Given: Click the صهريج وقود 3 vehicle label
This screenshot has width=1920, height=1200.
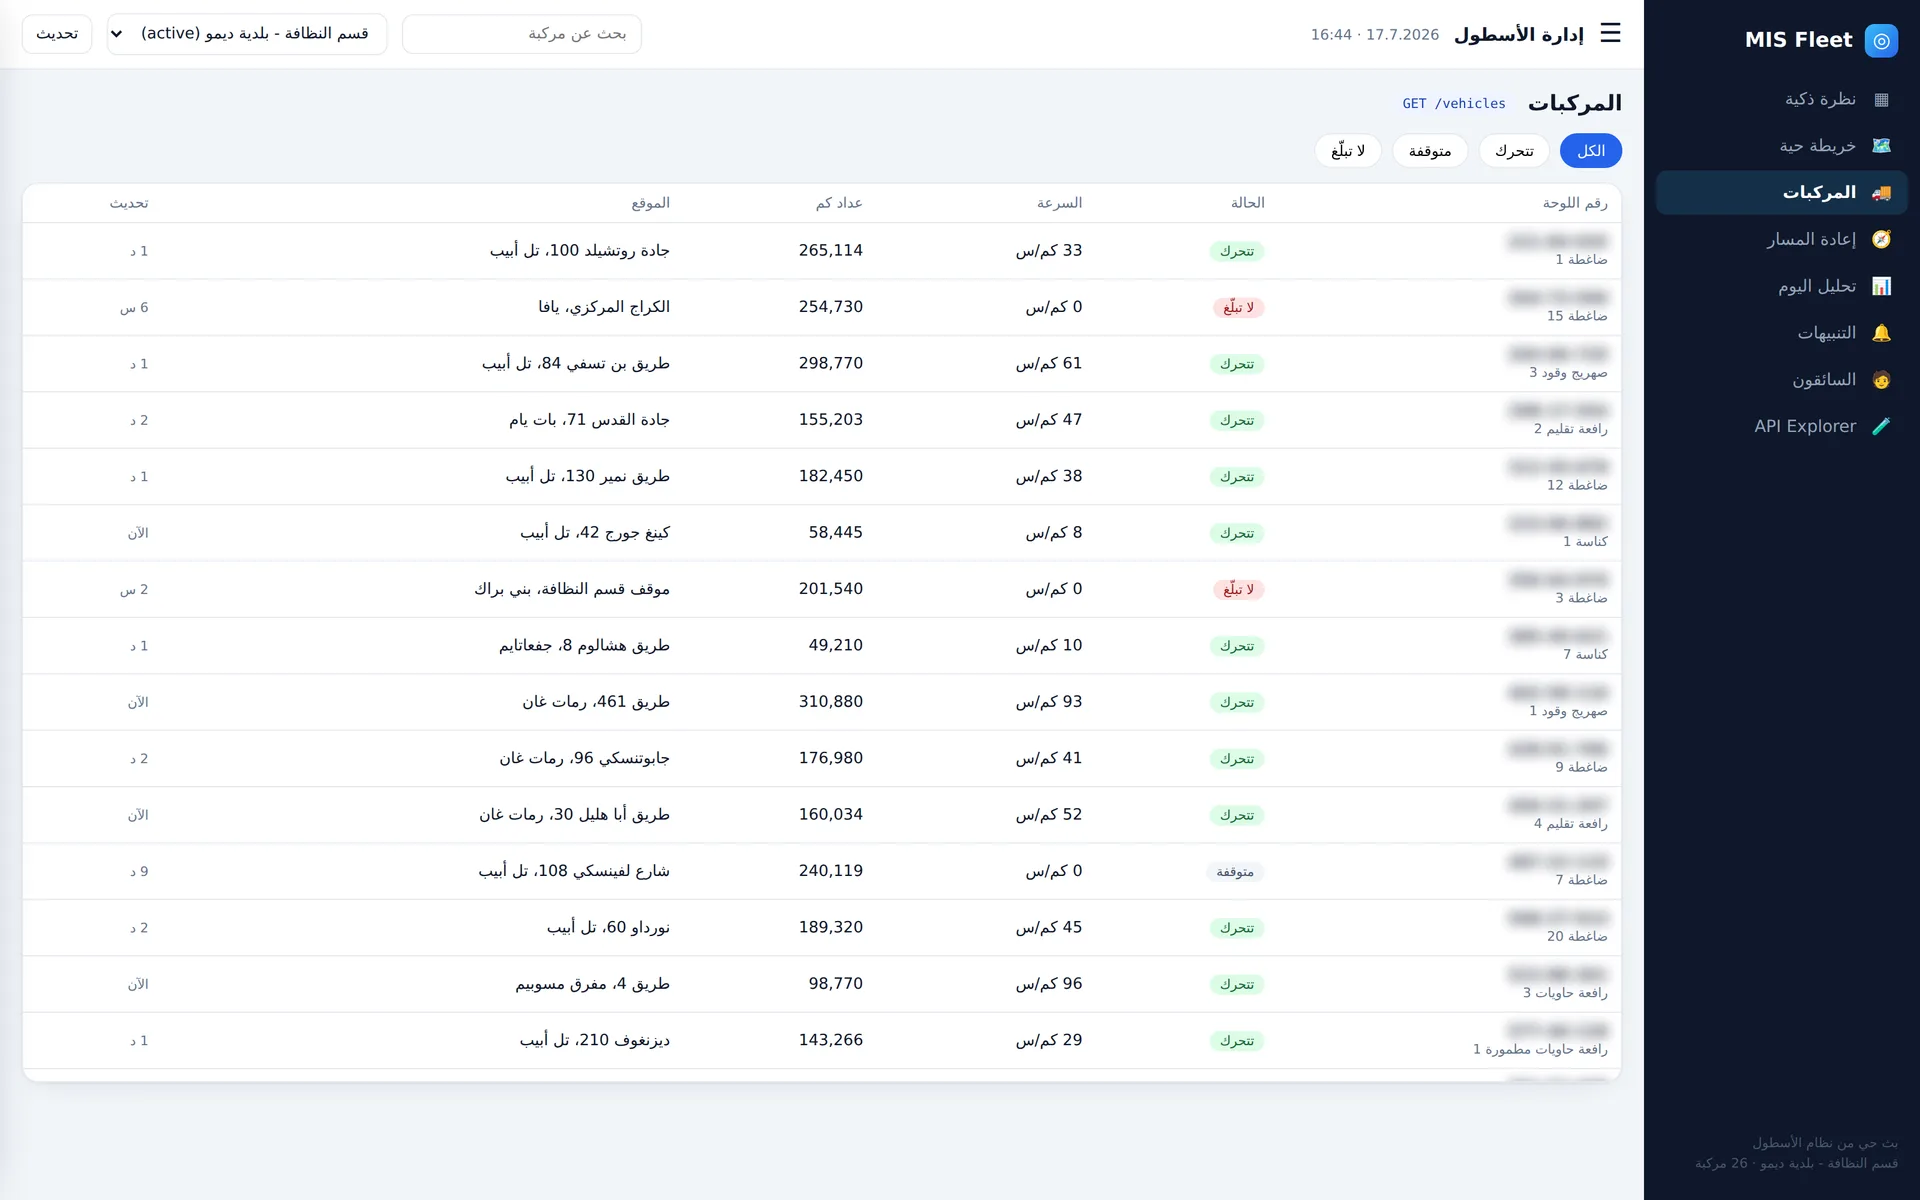Looking at the screenshot, I should coord(1568,372).
